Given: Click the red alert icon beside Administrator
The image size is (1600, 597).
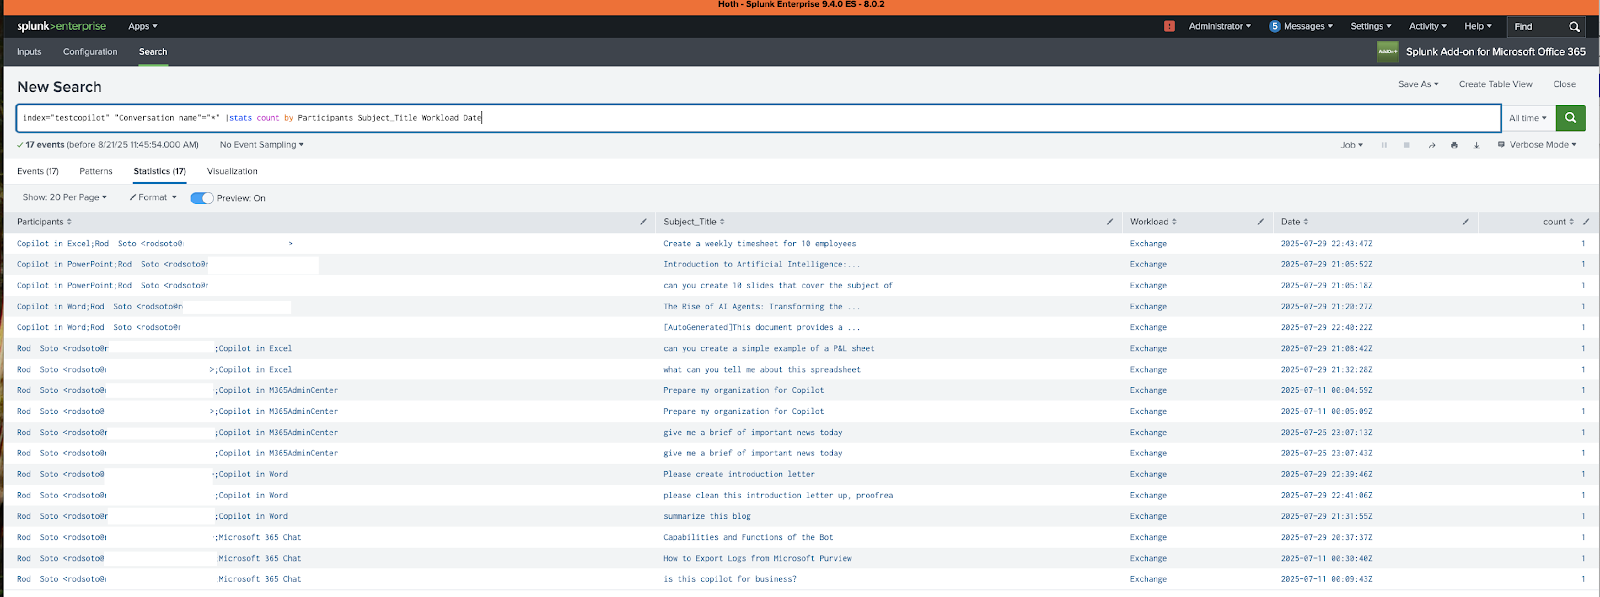Looking at the screenshot, I should 1169,26.
